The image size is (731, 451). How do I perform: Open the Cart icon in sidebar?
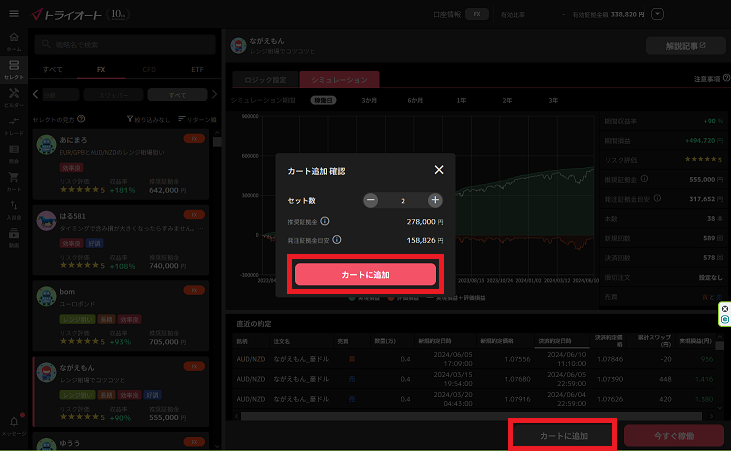13,182
